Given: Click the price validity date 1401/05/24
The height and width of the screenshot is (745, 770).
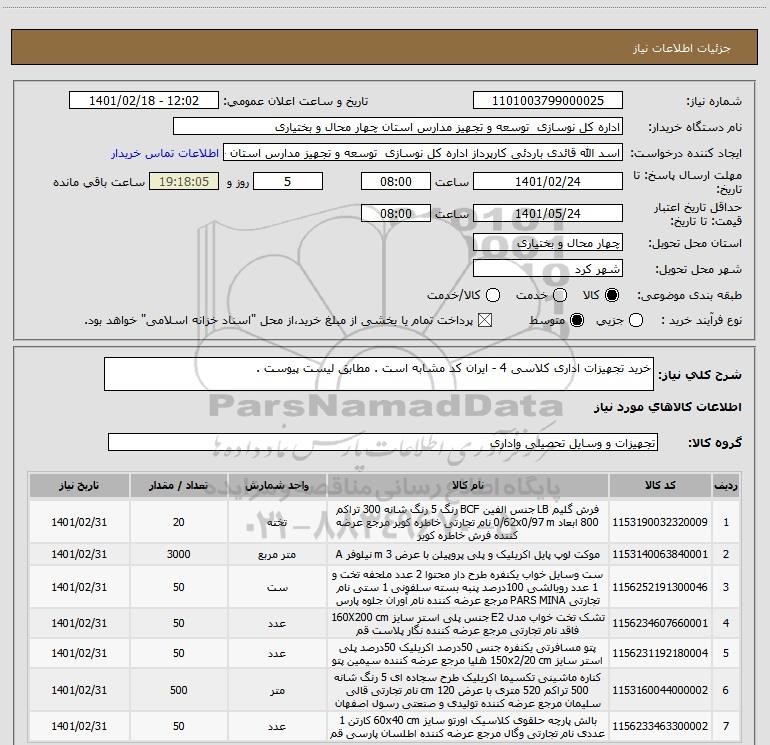Looking at the screenshot, I should click(x=548, y=213).
